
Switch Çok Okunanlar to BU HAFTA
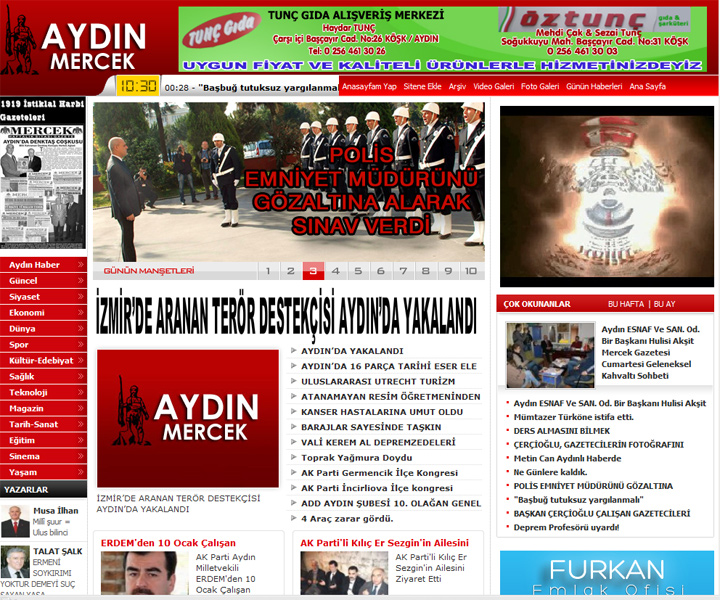(x=626, y=304)
